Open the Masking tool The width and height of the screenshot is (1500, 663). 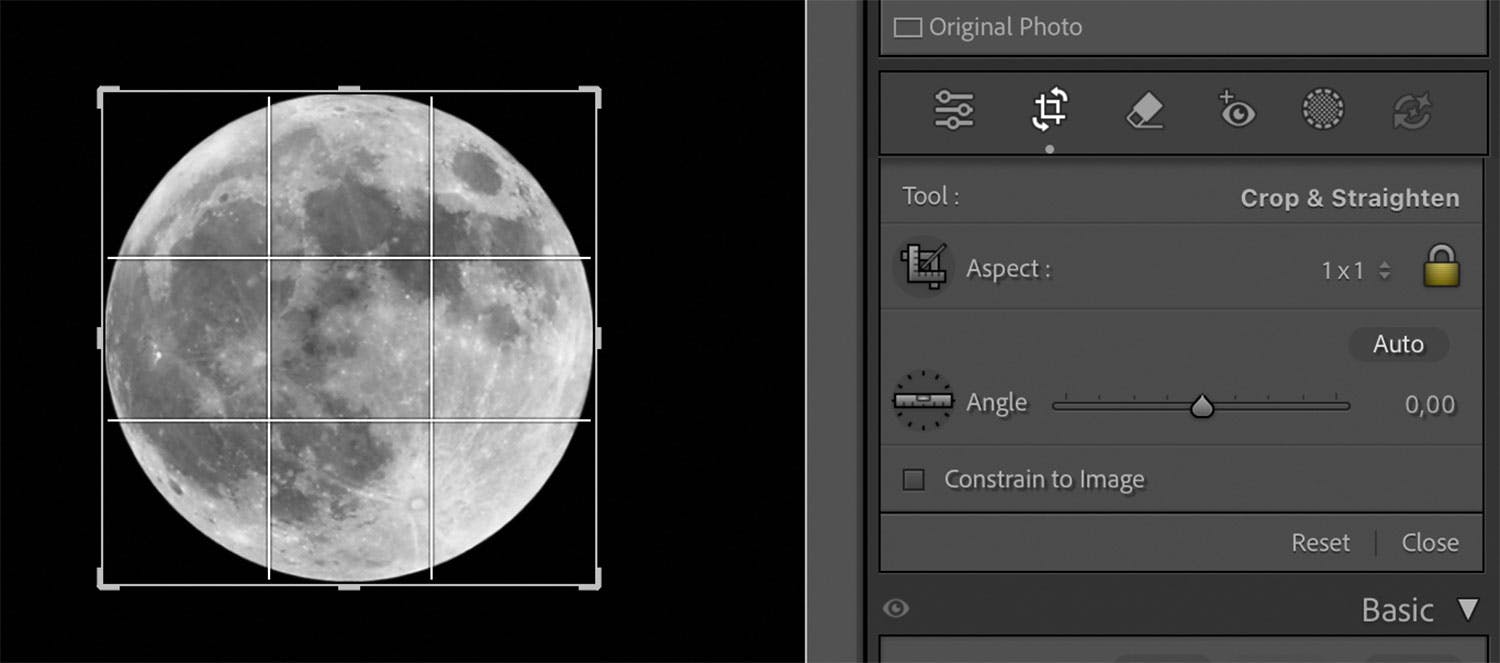pyautogui.click(x=1323, y=109)
